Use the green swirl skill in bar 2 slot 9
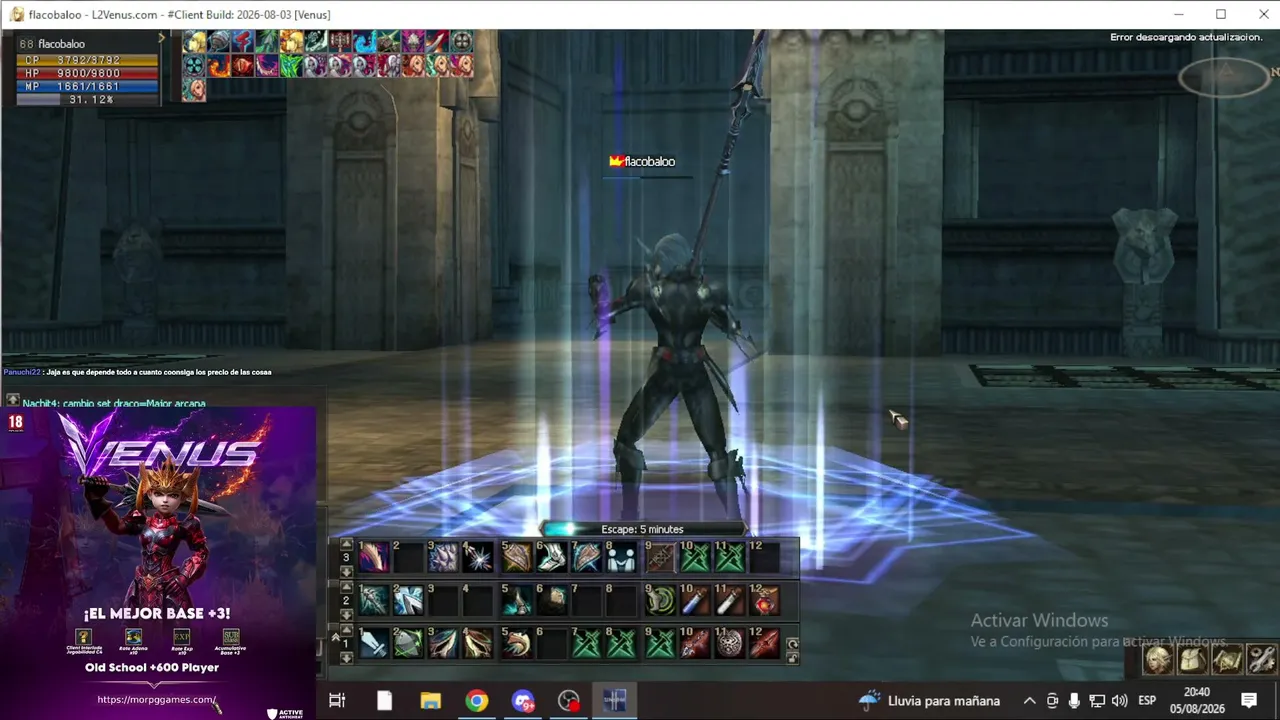This screenshot has height=720, width=1280. [x=660, y=600]
